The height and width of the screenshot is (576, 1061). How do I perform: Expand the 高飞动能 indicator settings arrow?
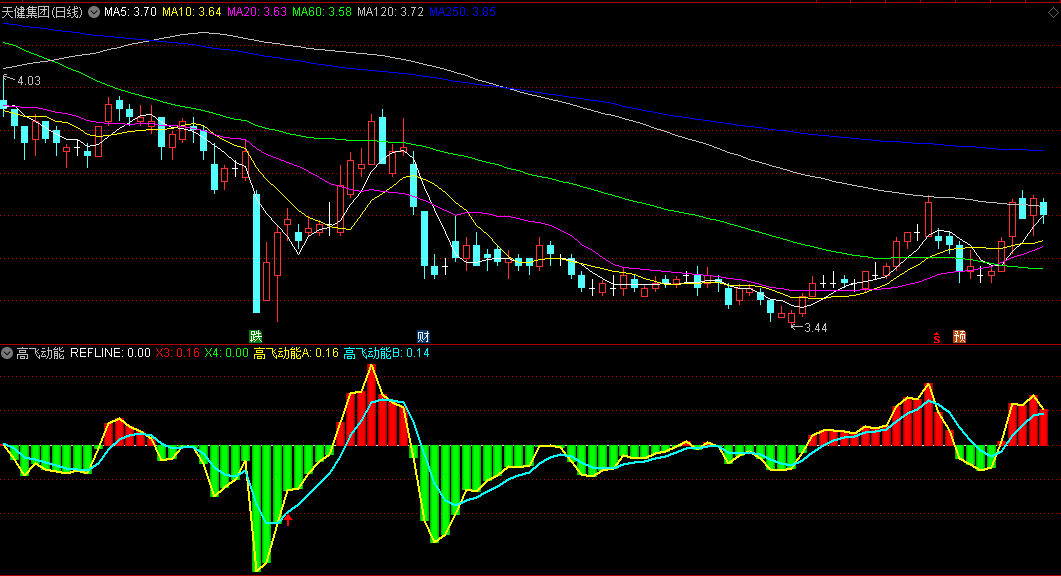[7, 353]
